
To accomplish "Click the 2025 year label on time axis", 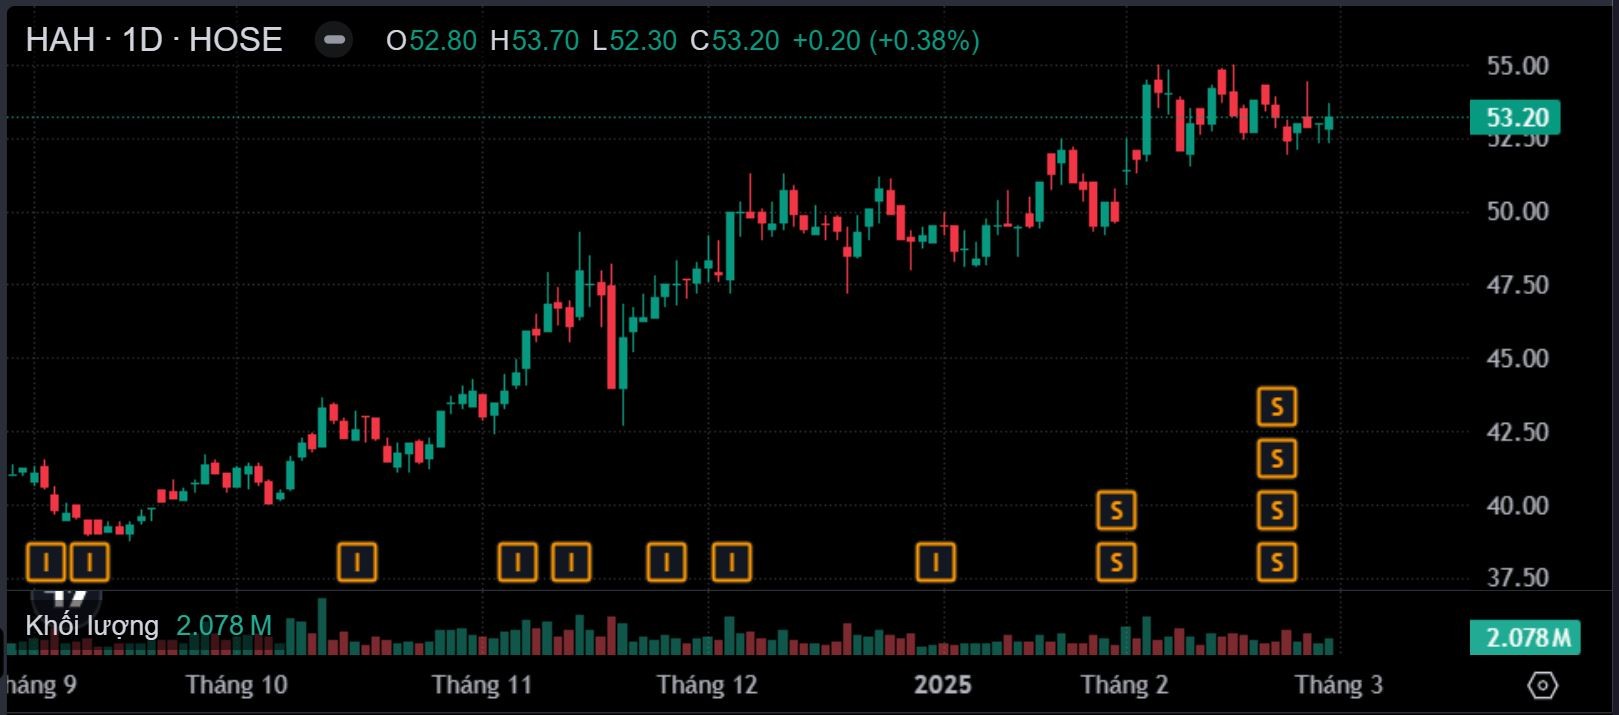I will click(942, 685).
